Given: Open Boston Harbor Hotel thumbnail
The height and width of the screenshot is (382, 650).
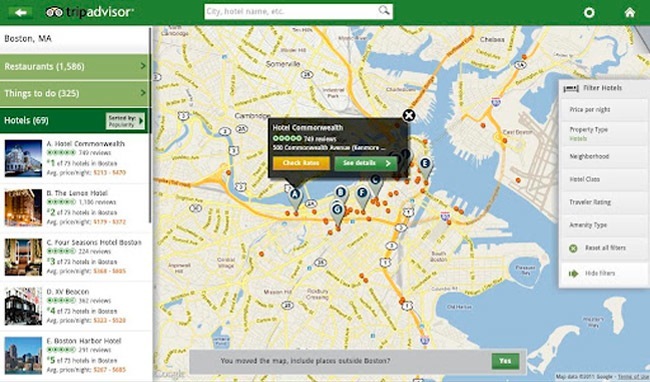Looking at the screenshot, I should [x=23, y=355].
